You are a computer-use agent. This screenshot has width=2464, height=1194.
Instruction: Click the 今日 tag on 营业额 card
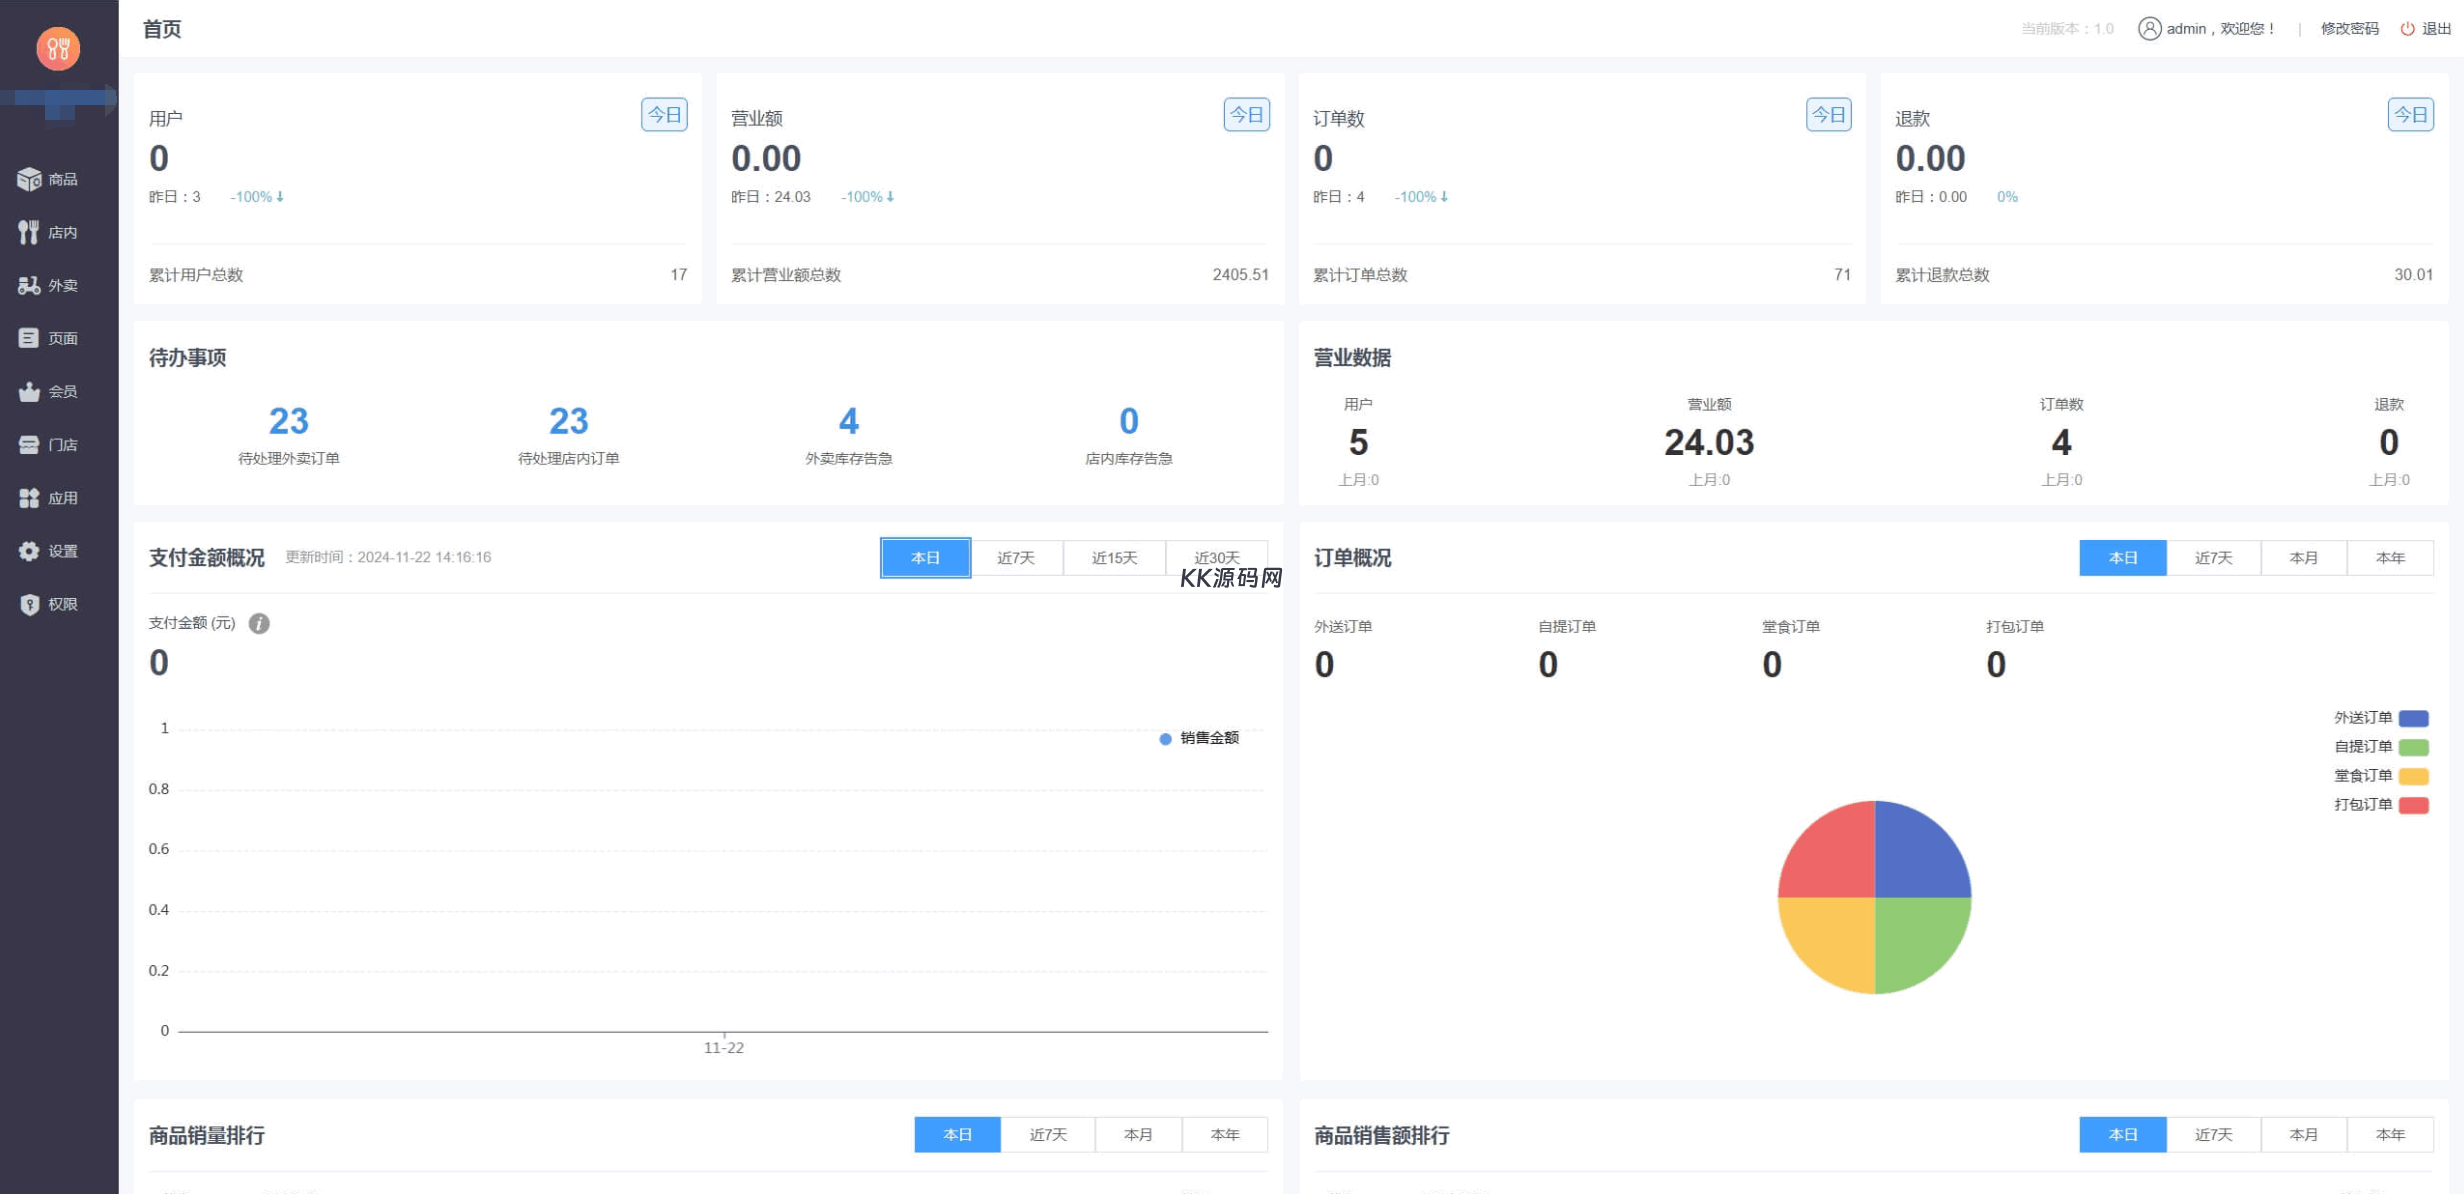click(x=1246, y=115)
